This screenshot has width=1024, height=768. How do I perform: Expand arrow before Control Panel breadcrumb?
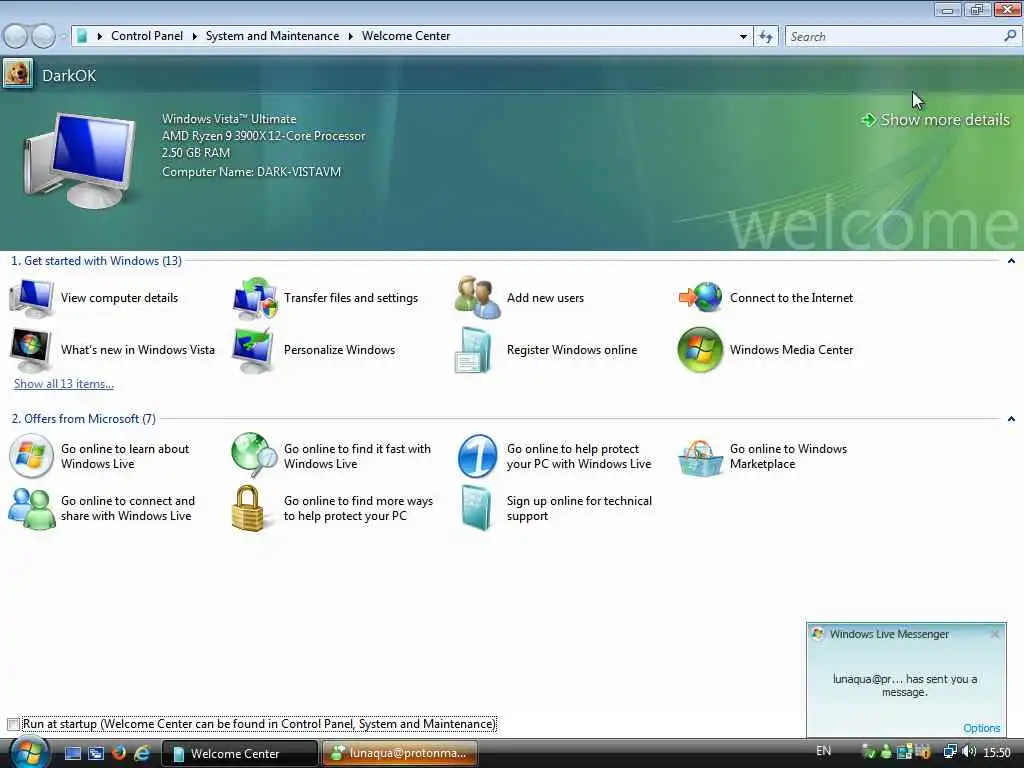pos(100,37)
